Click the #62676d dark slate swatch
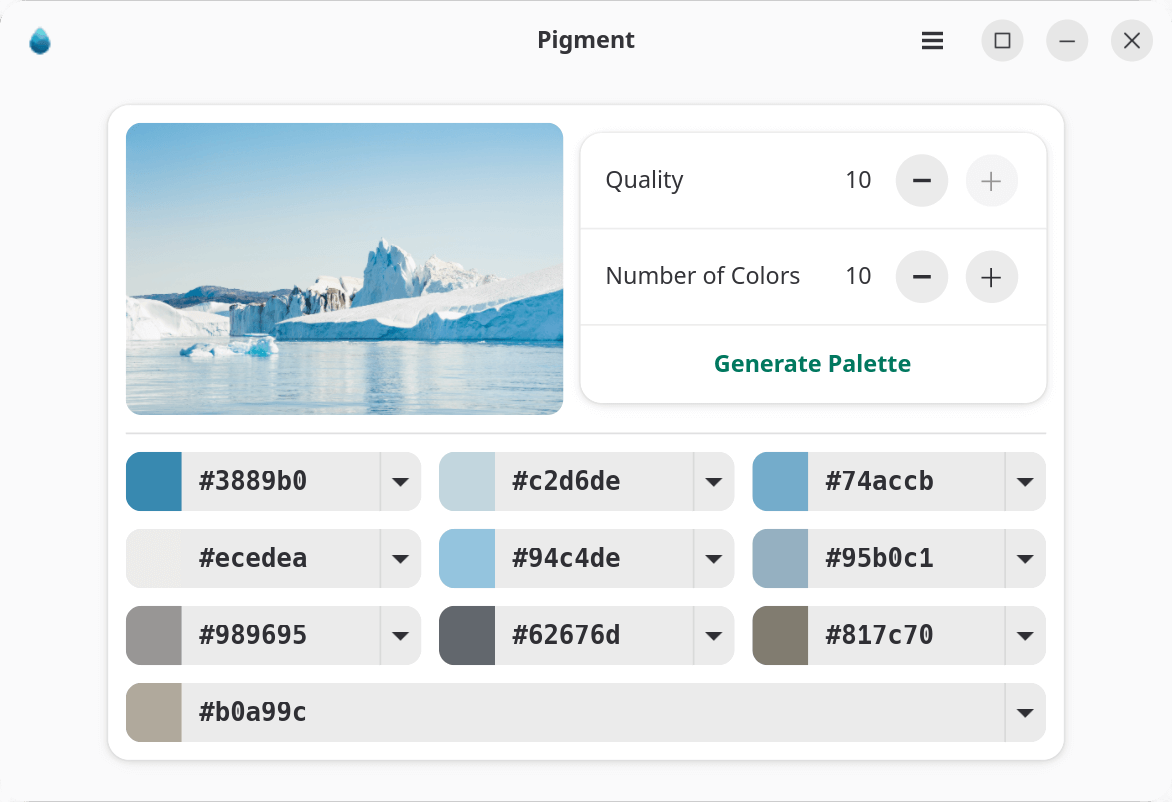Viewport: 1172px width, 802px height. point(467,635)
